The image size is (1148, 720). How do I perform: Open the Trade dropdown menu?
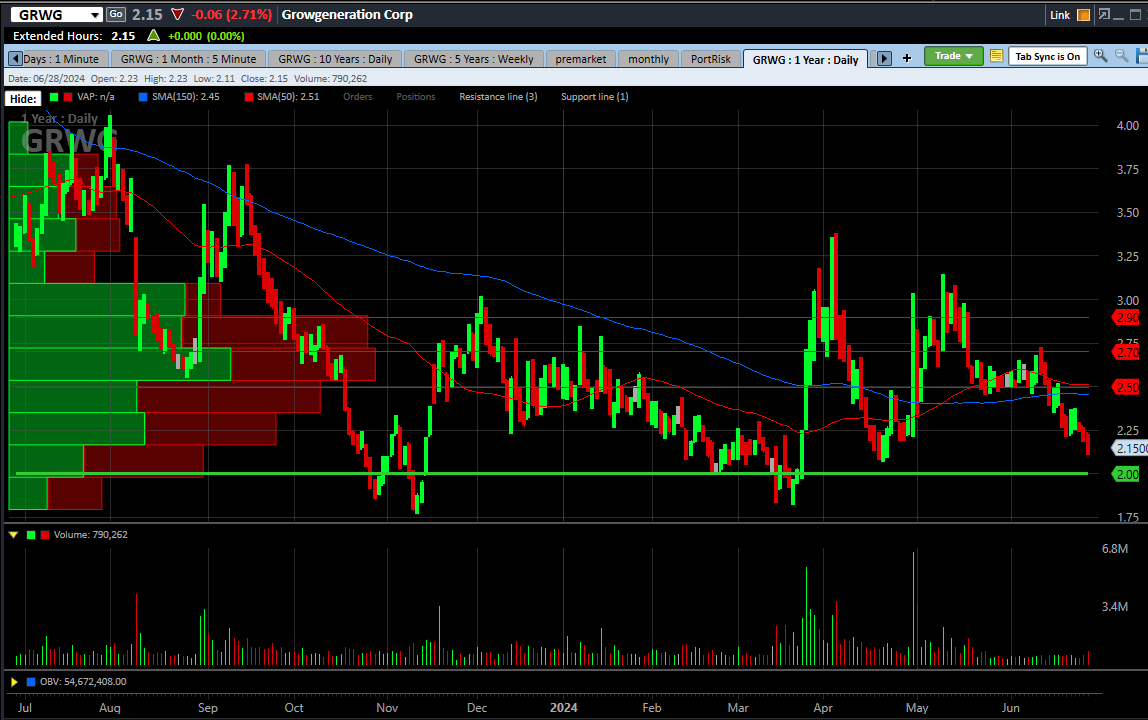[x=953, y=56]
